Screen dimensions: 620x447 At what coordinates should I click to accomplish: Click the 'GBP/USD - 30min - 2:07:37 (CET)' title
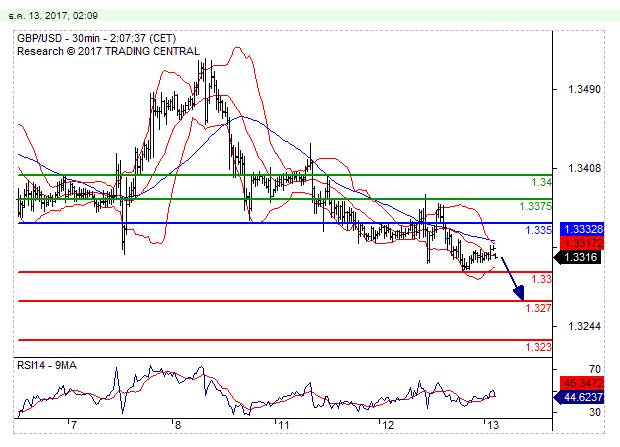point(96,38)
